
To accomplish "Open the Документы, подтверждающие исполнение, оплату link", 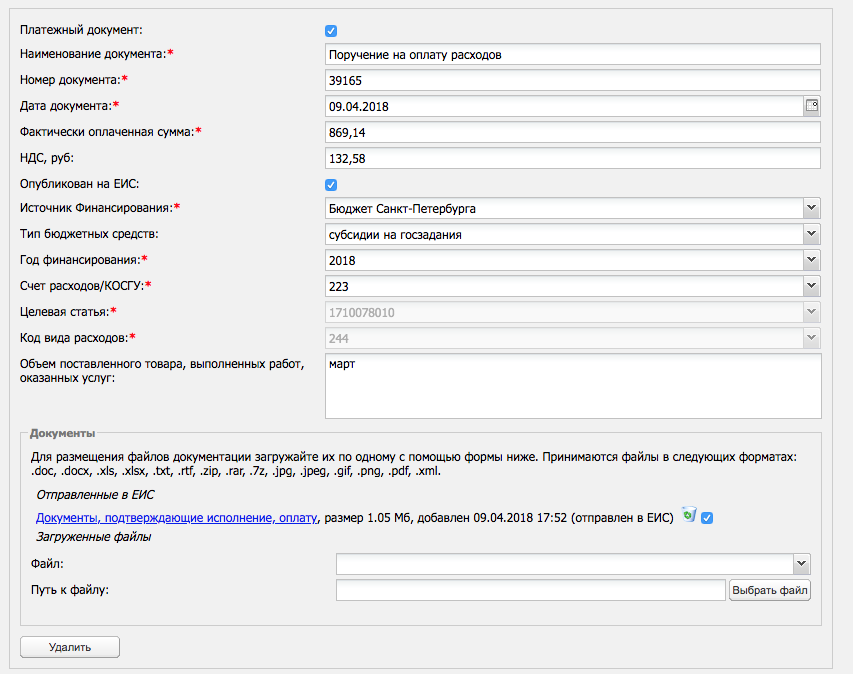I will pyautogui.click(x=177, y=517).
